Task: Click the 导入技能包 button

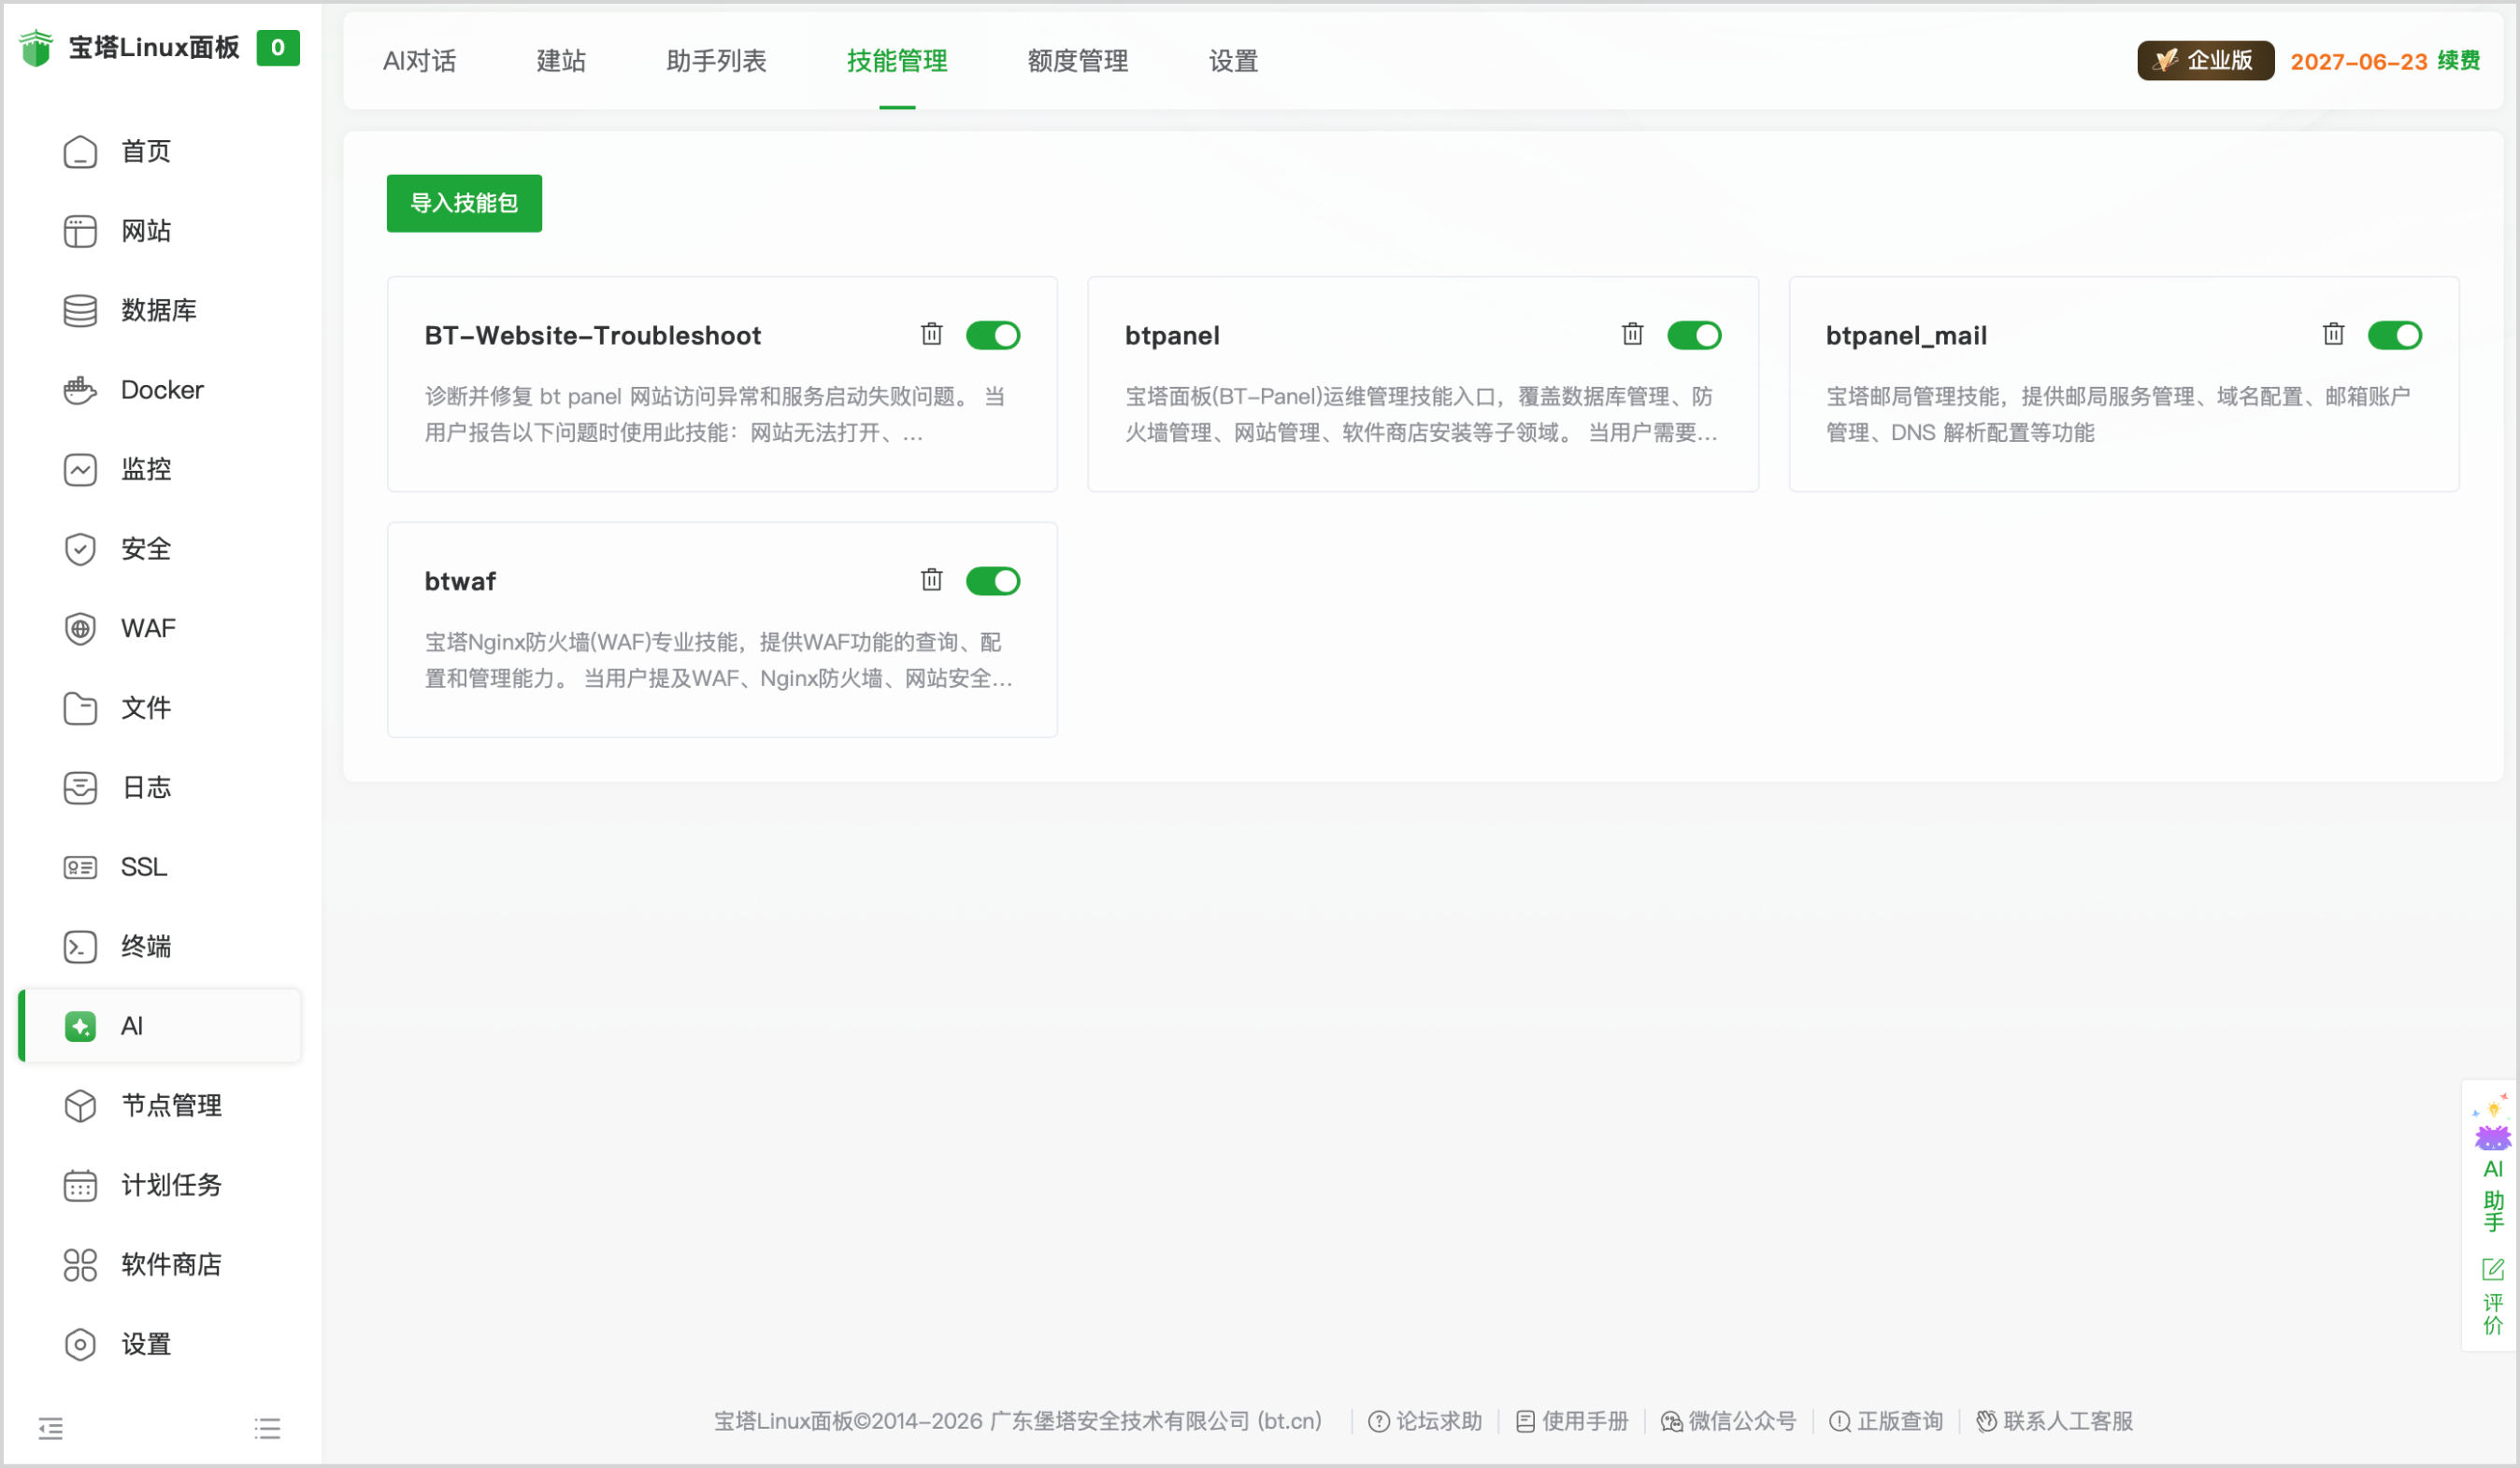Action: click(464, 203)
